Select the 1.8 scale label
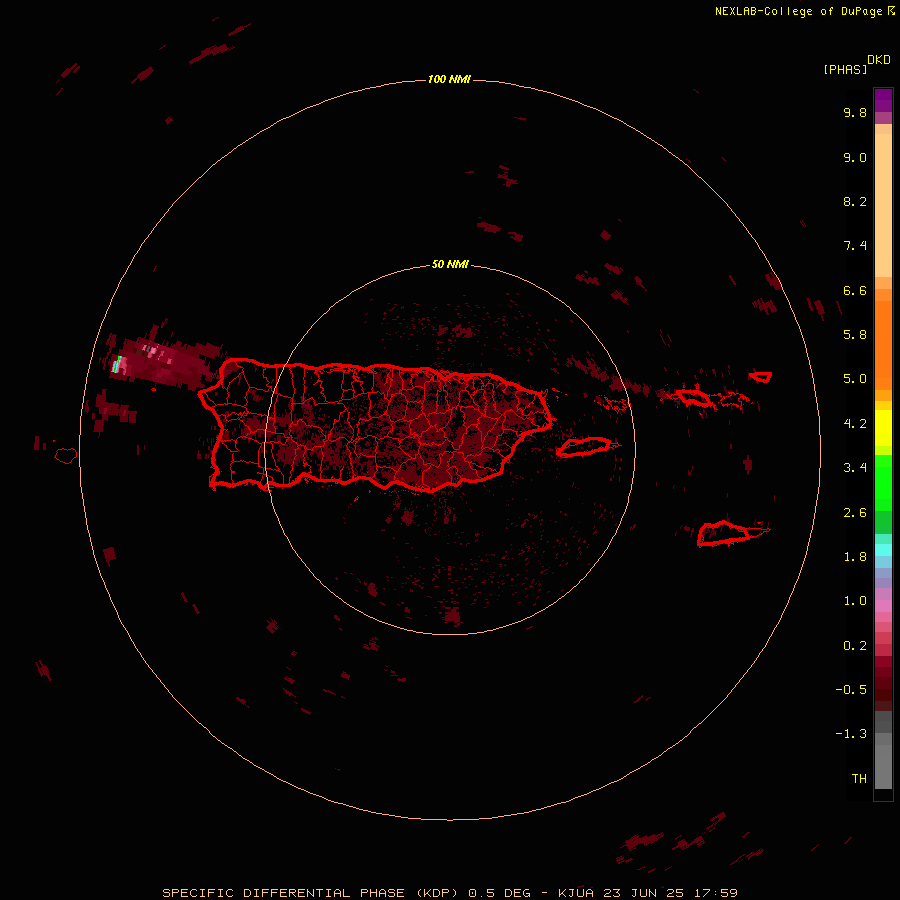 point(855,557)
